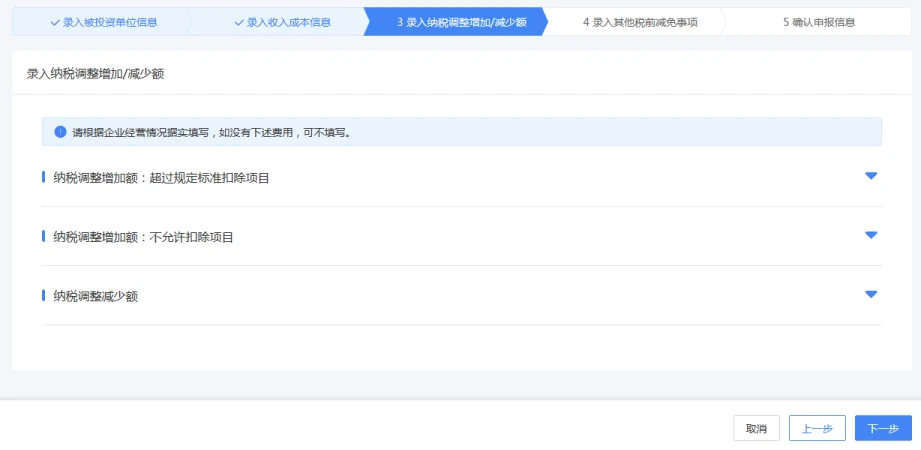Screen dimensions: 921x450
Task: Click the checkmark icon beside 录入被投资单位信息
Action: pos(55,23)
